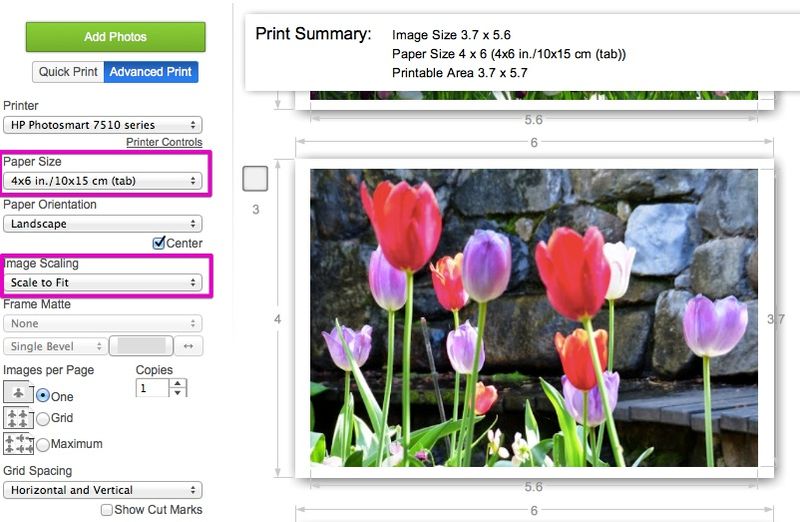
Task: Click the Image Size 3.7 x 5.6 summary text
Action: click(451, 35)
